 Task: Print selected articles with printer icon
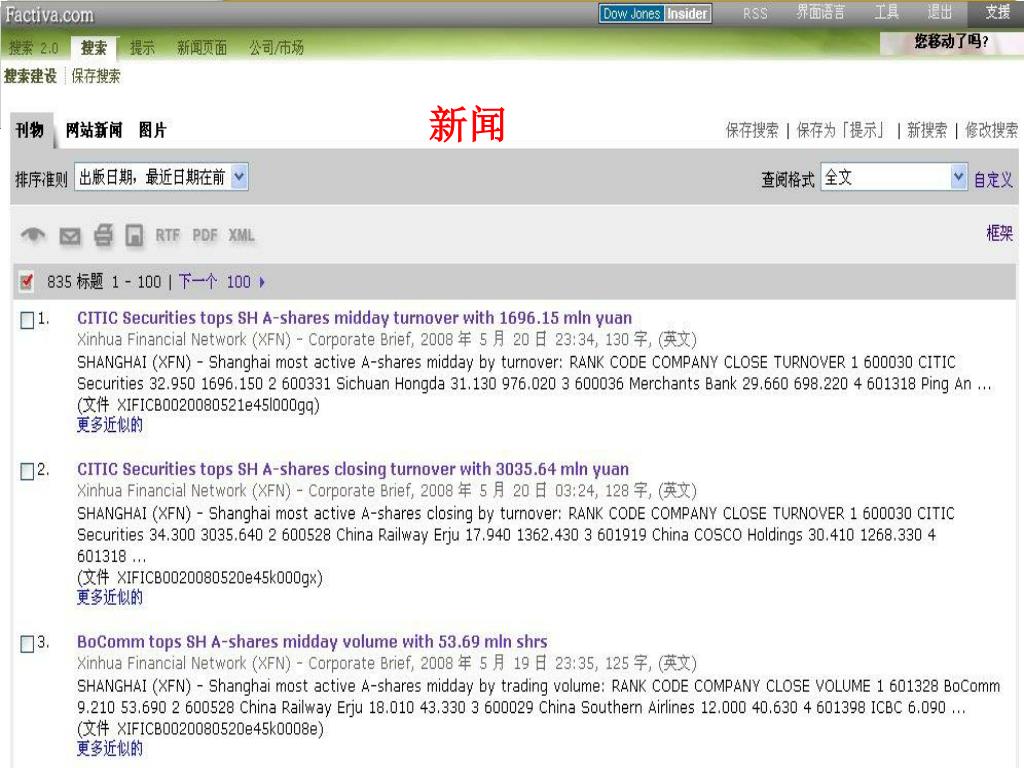click(103, 235)
